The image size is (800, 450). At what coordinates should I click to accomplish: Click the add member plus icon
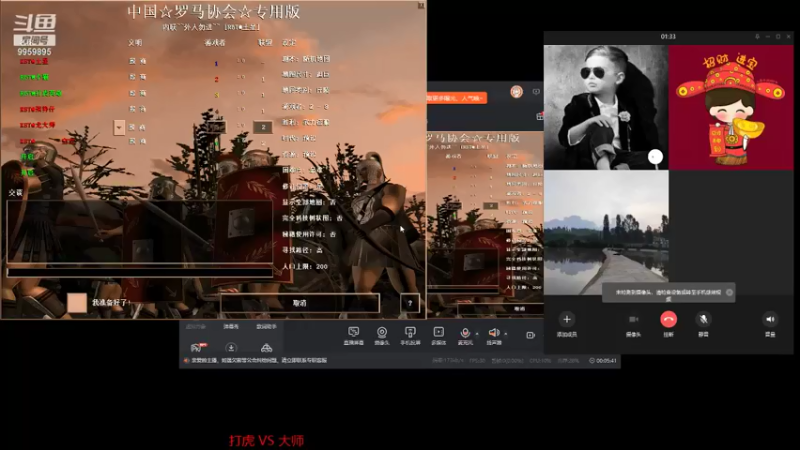[x=566, y=319]
